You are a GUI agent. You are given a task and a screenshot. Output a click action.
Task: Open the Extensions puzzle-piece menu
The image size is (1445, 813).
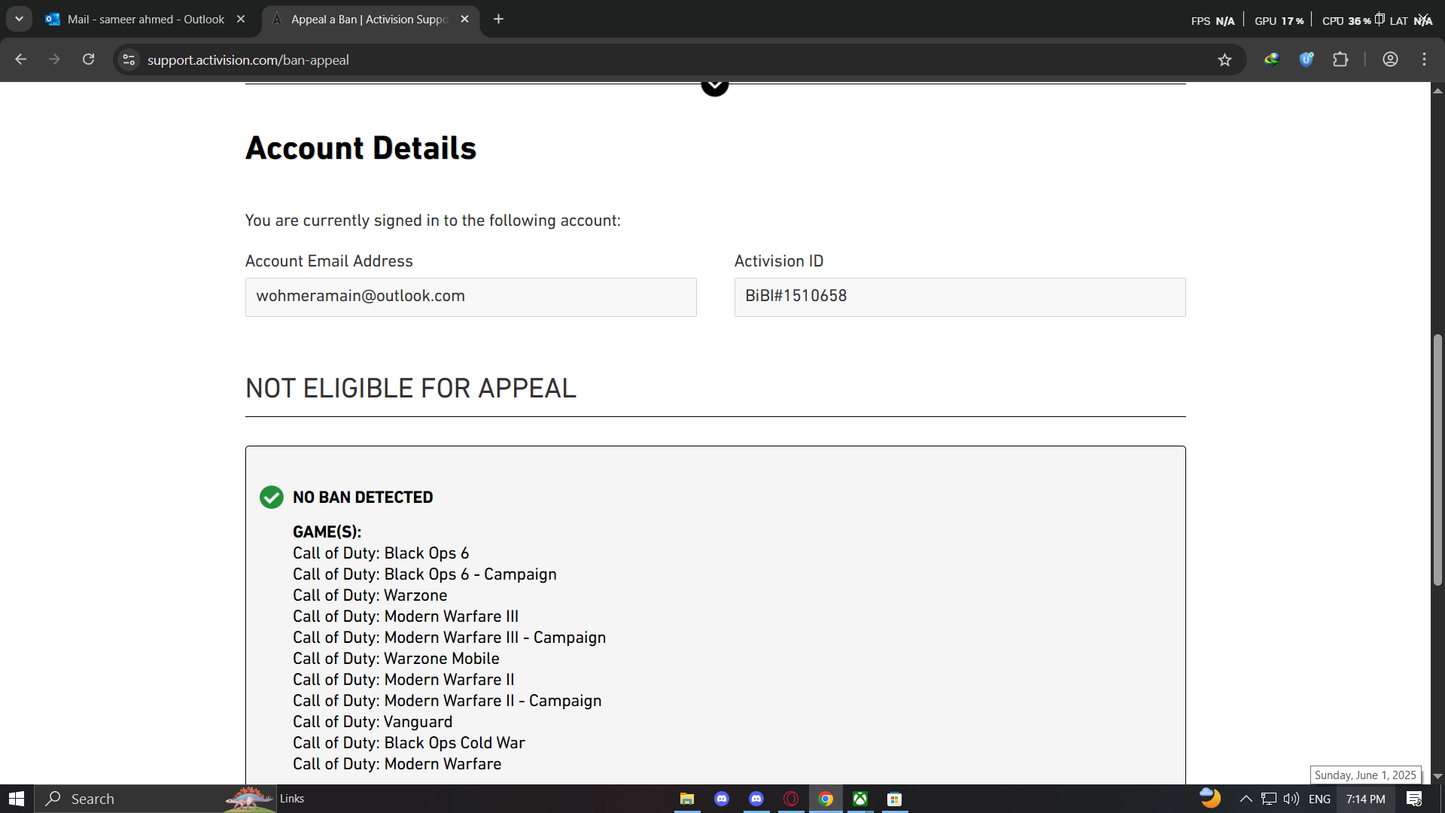point(1341,60)
